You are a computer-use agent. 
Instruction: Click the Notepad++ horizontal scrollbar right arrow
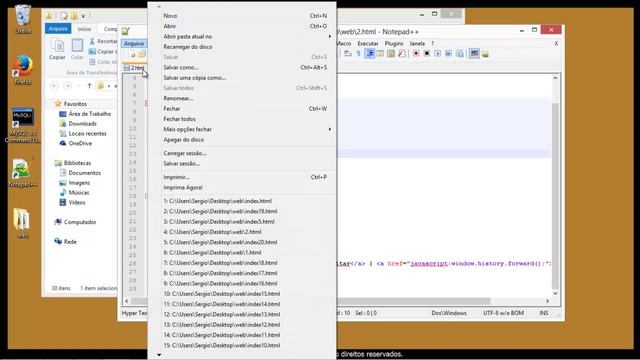point(547,301)
